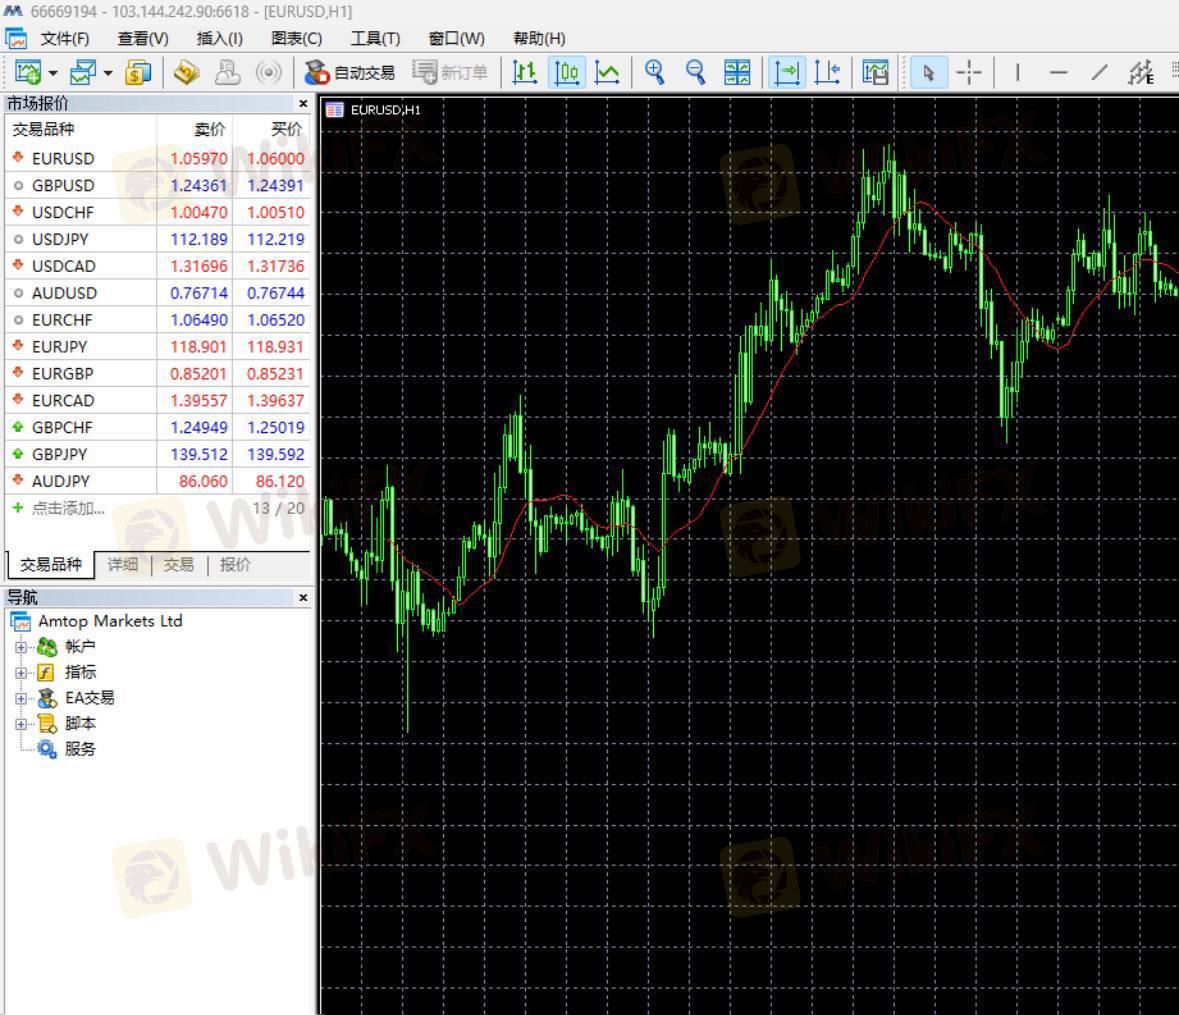
Task: Select the USDCHF symbol row
Action: tap(158, 213)
